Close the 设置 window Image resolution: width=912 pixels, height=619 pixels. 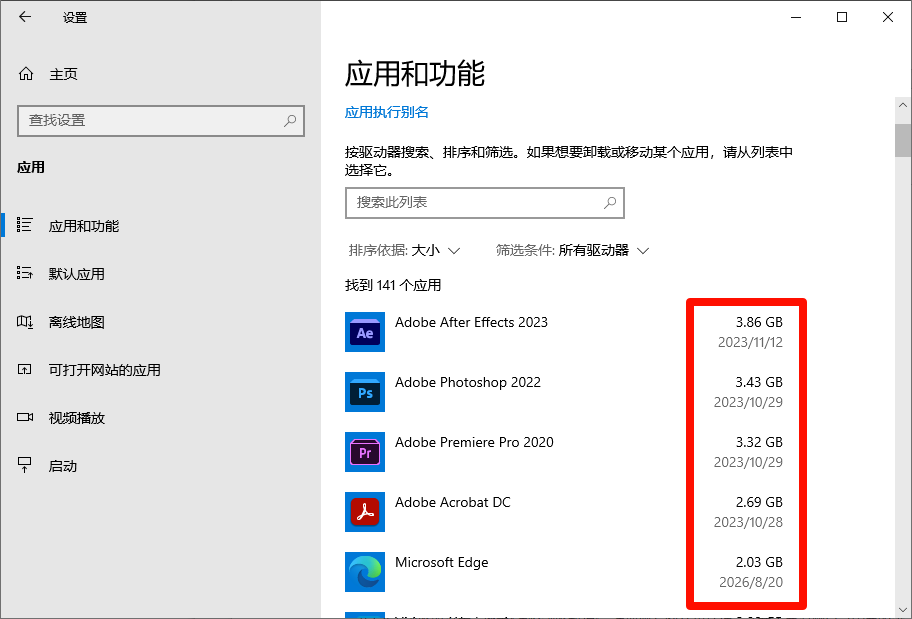pos(888,17)
